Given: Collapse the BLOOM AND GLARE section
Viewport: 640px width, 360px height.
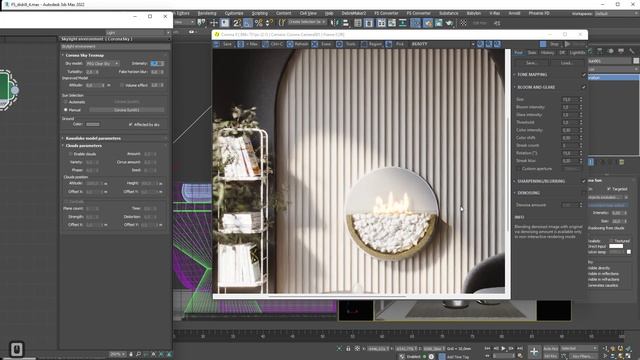Looking at the screenshot, I should click(x=536, y=87).
